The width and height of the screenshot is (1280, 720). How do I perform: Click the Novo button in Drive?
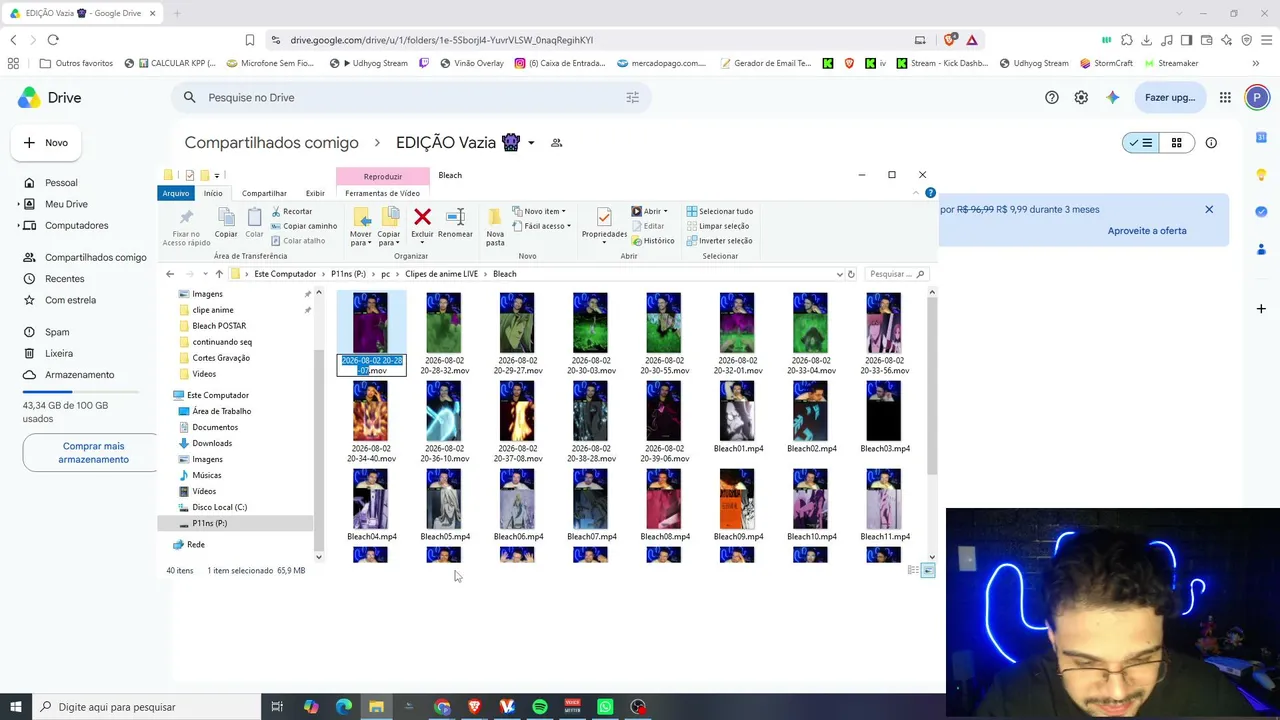click(47, 143)
